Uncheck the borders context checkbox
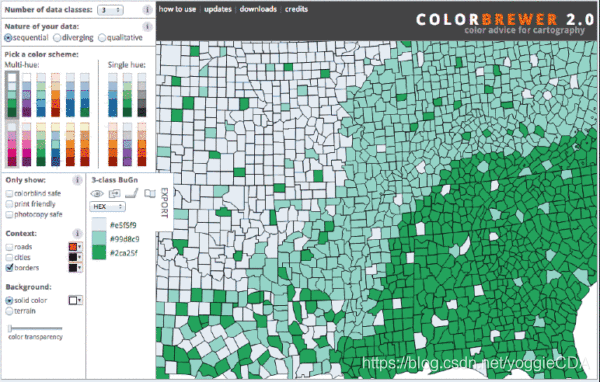The image size is (600, 382). (9, 268)
